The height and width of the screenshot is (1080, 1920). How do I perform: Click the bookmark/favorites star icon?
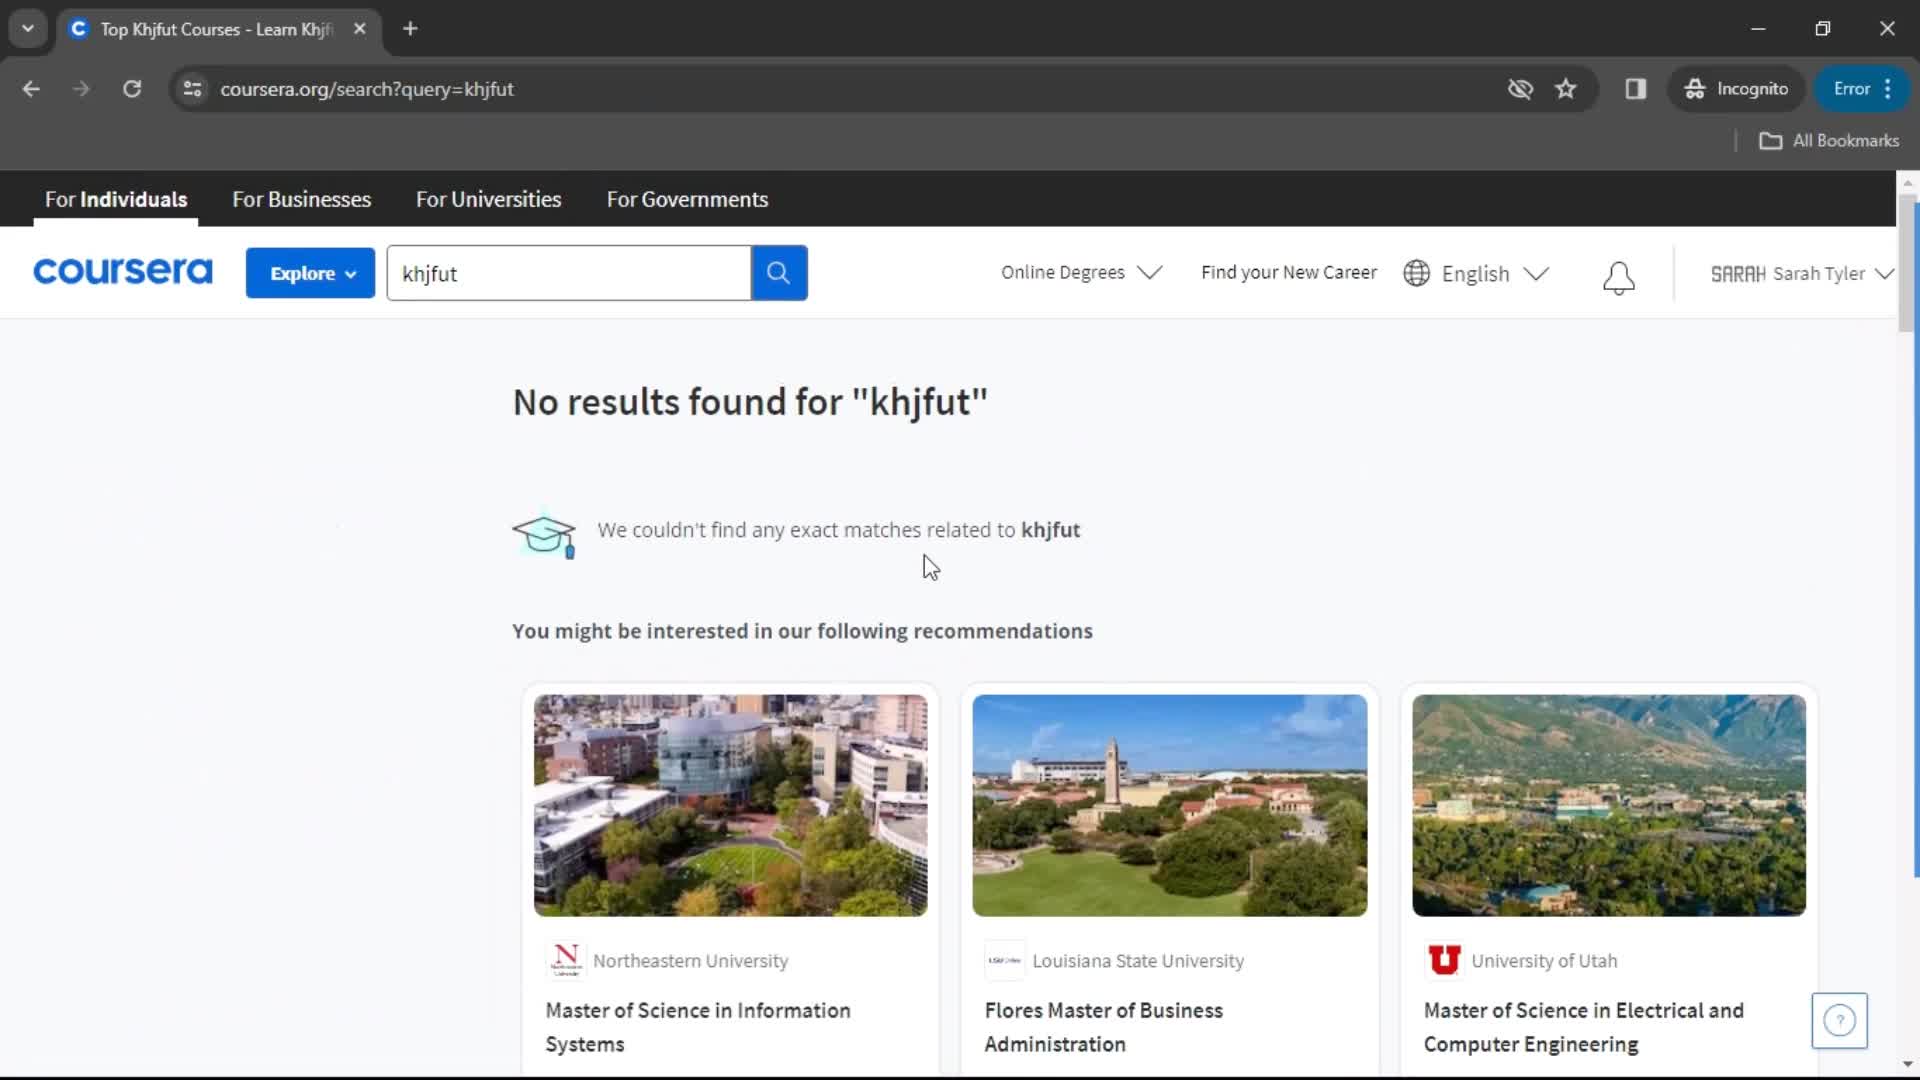(x=1567, y=88)
